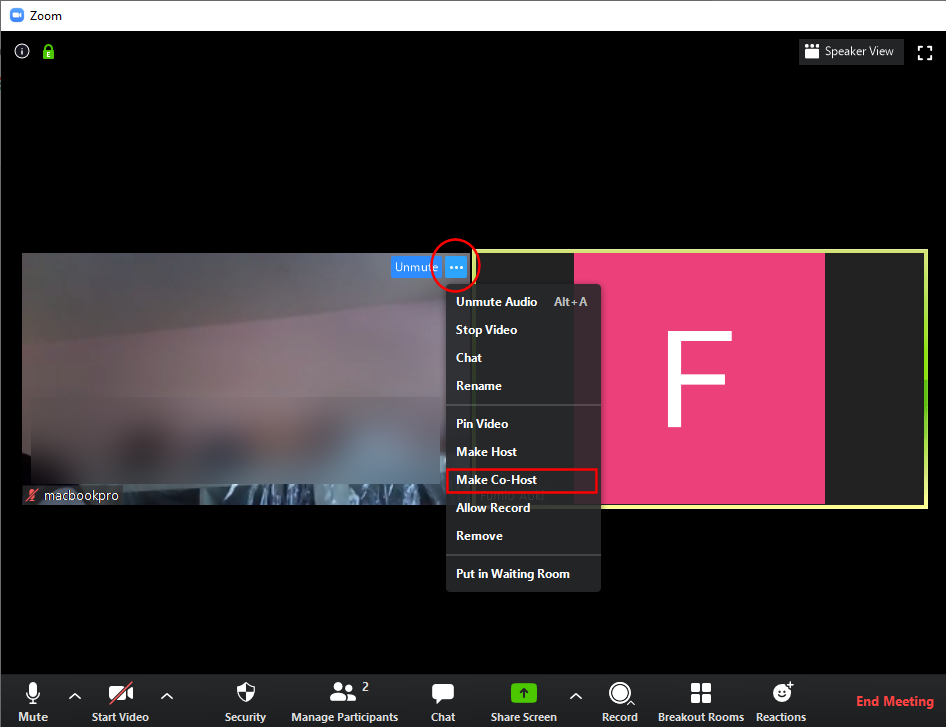
Task: Click the green encryption lock icon
Action: tap(48, 51)
